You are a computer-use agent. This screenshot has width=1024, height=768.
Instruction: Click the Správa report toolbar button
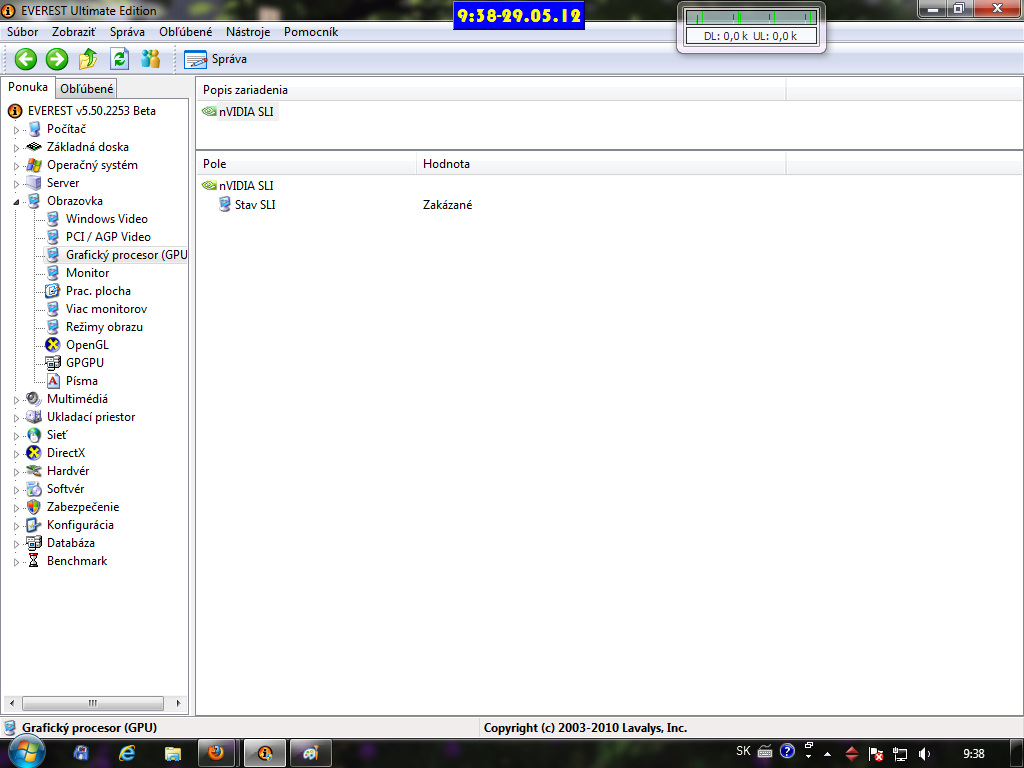point(216,59)
